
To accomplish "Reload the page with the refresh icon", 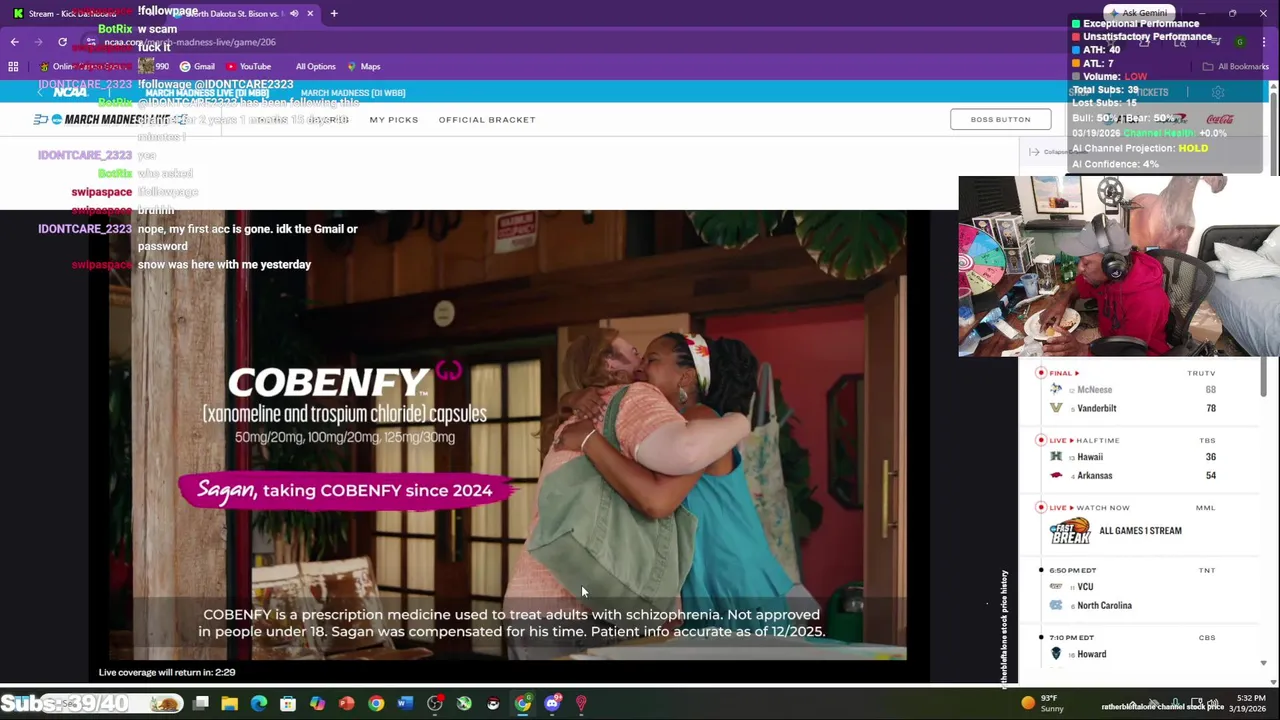I will (x=62, y=42).
